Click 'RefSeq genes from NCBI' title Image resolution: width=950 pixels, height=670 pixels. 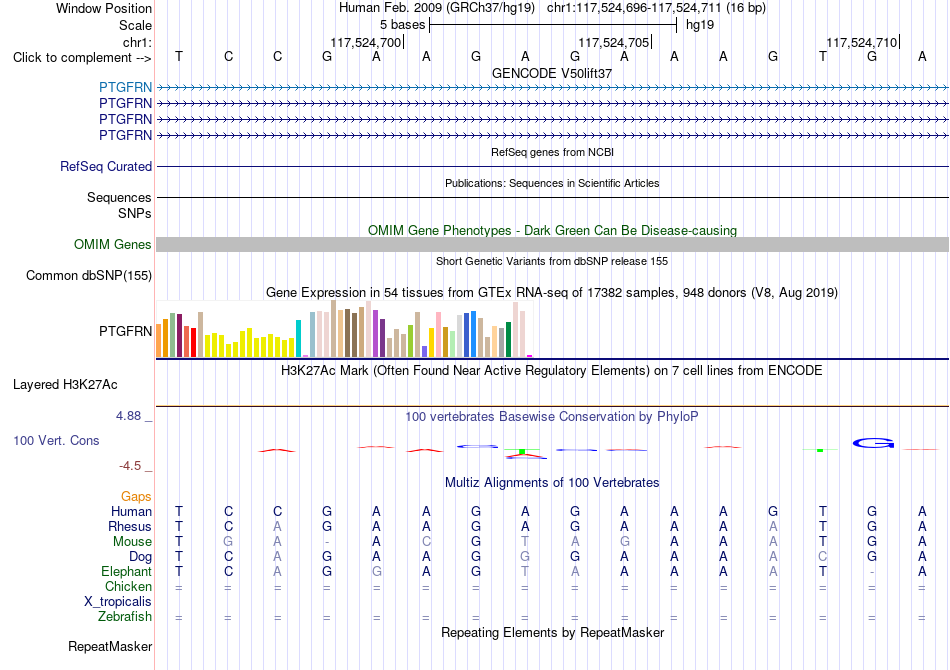552,152
